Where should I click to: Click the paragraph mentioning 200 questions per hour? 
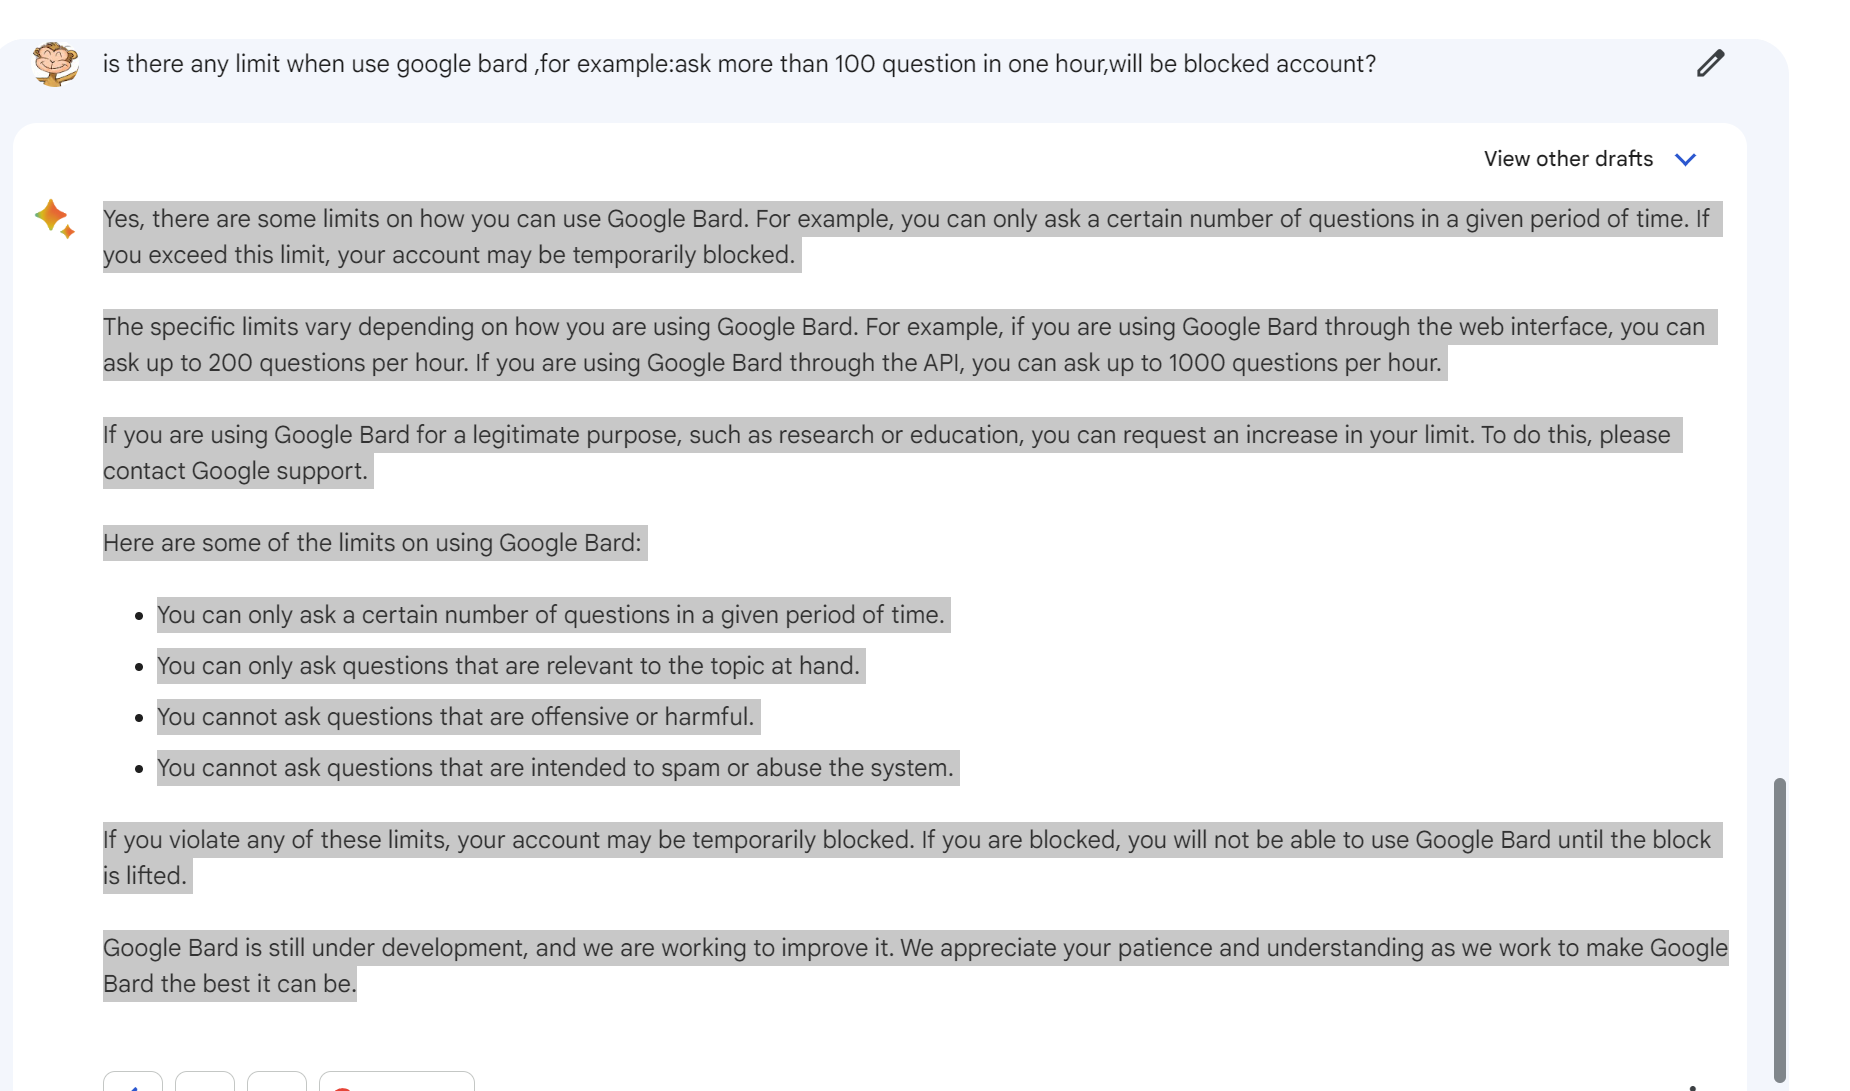click(x=900, y=344)
